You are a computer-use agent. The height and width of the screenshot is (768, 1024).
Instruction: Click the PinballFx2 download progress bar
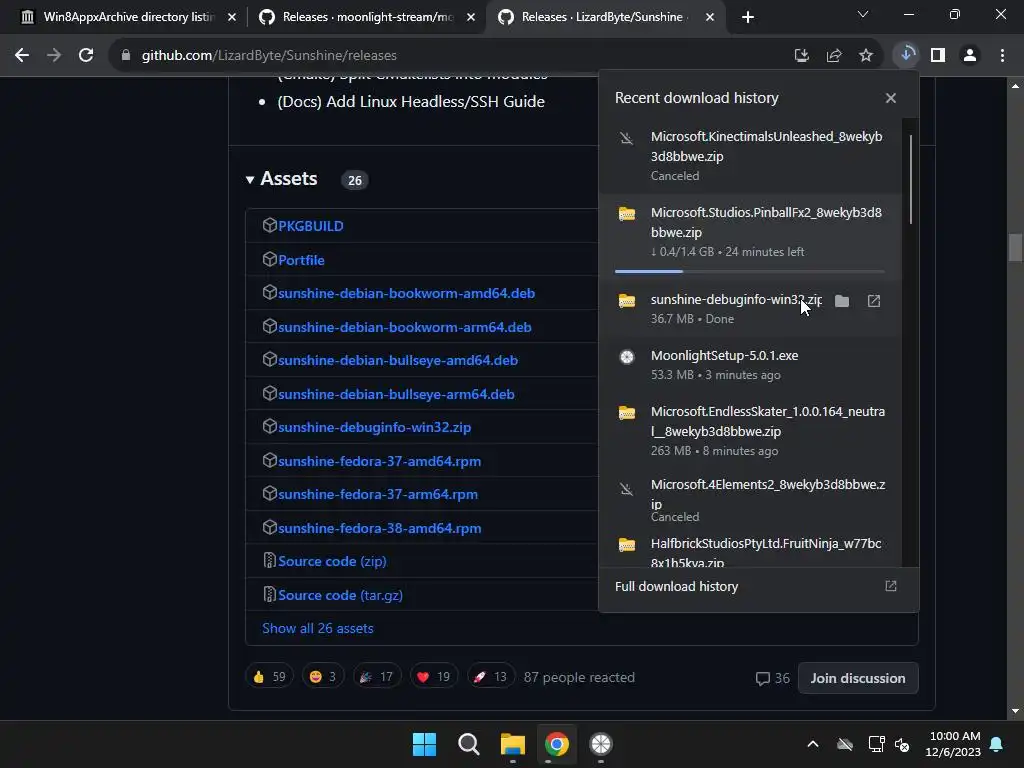coord(750,271)
